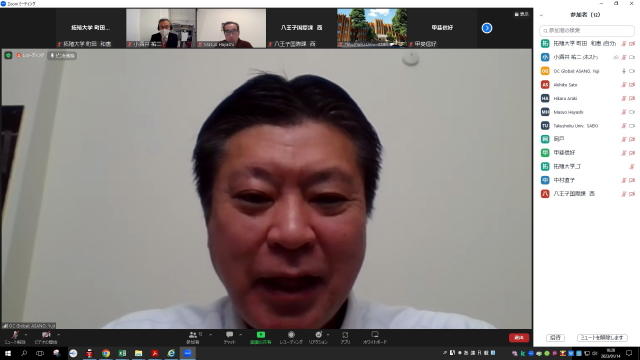
Task: Click the green encryption shield icon
Action: [8, 55]
